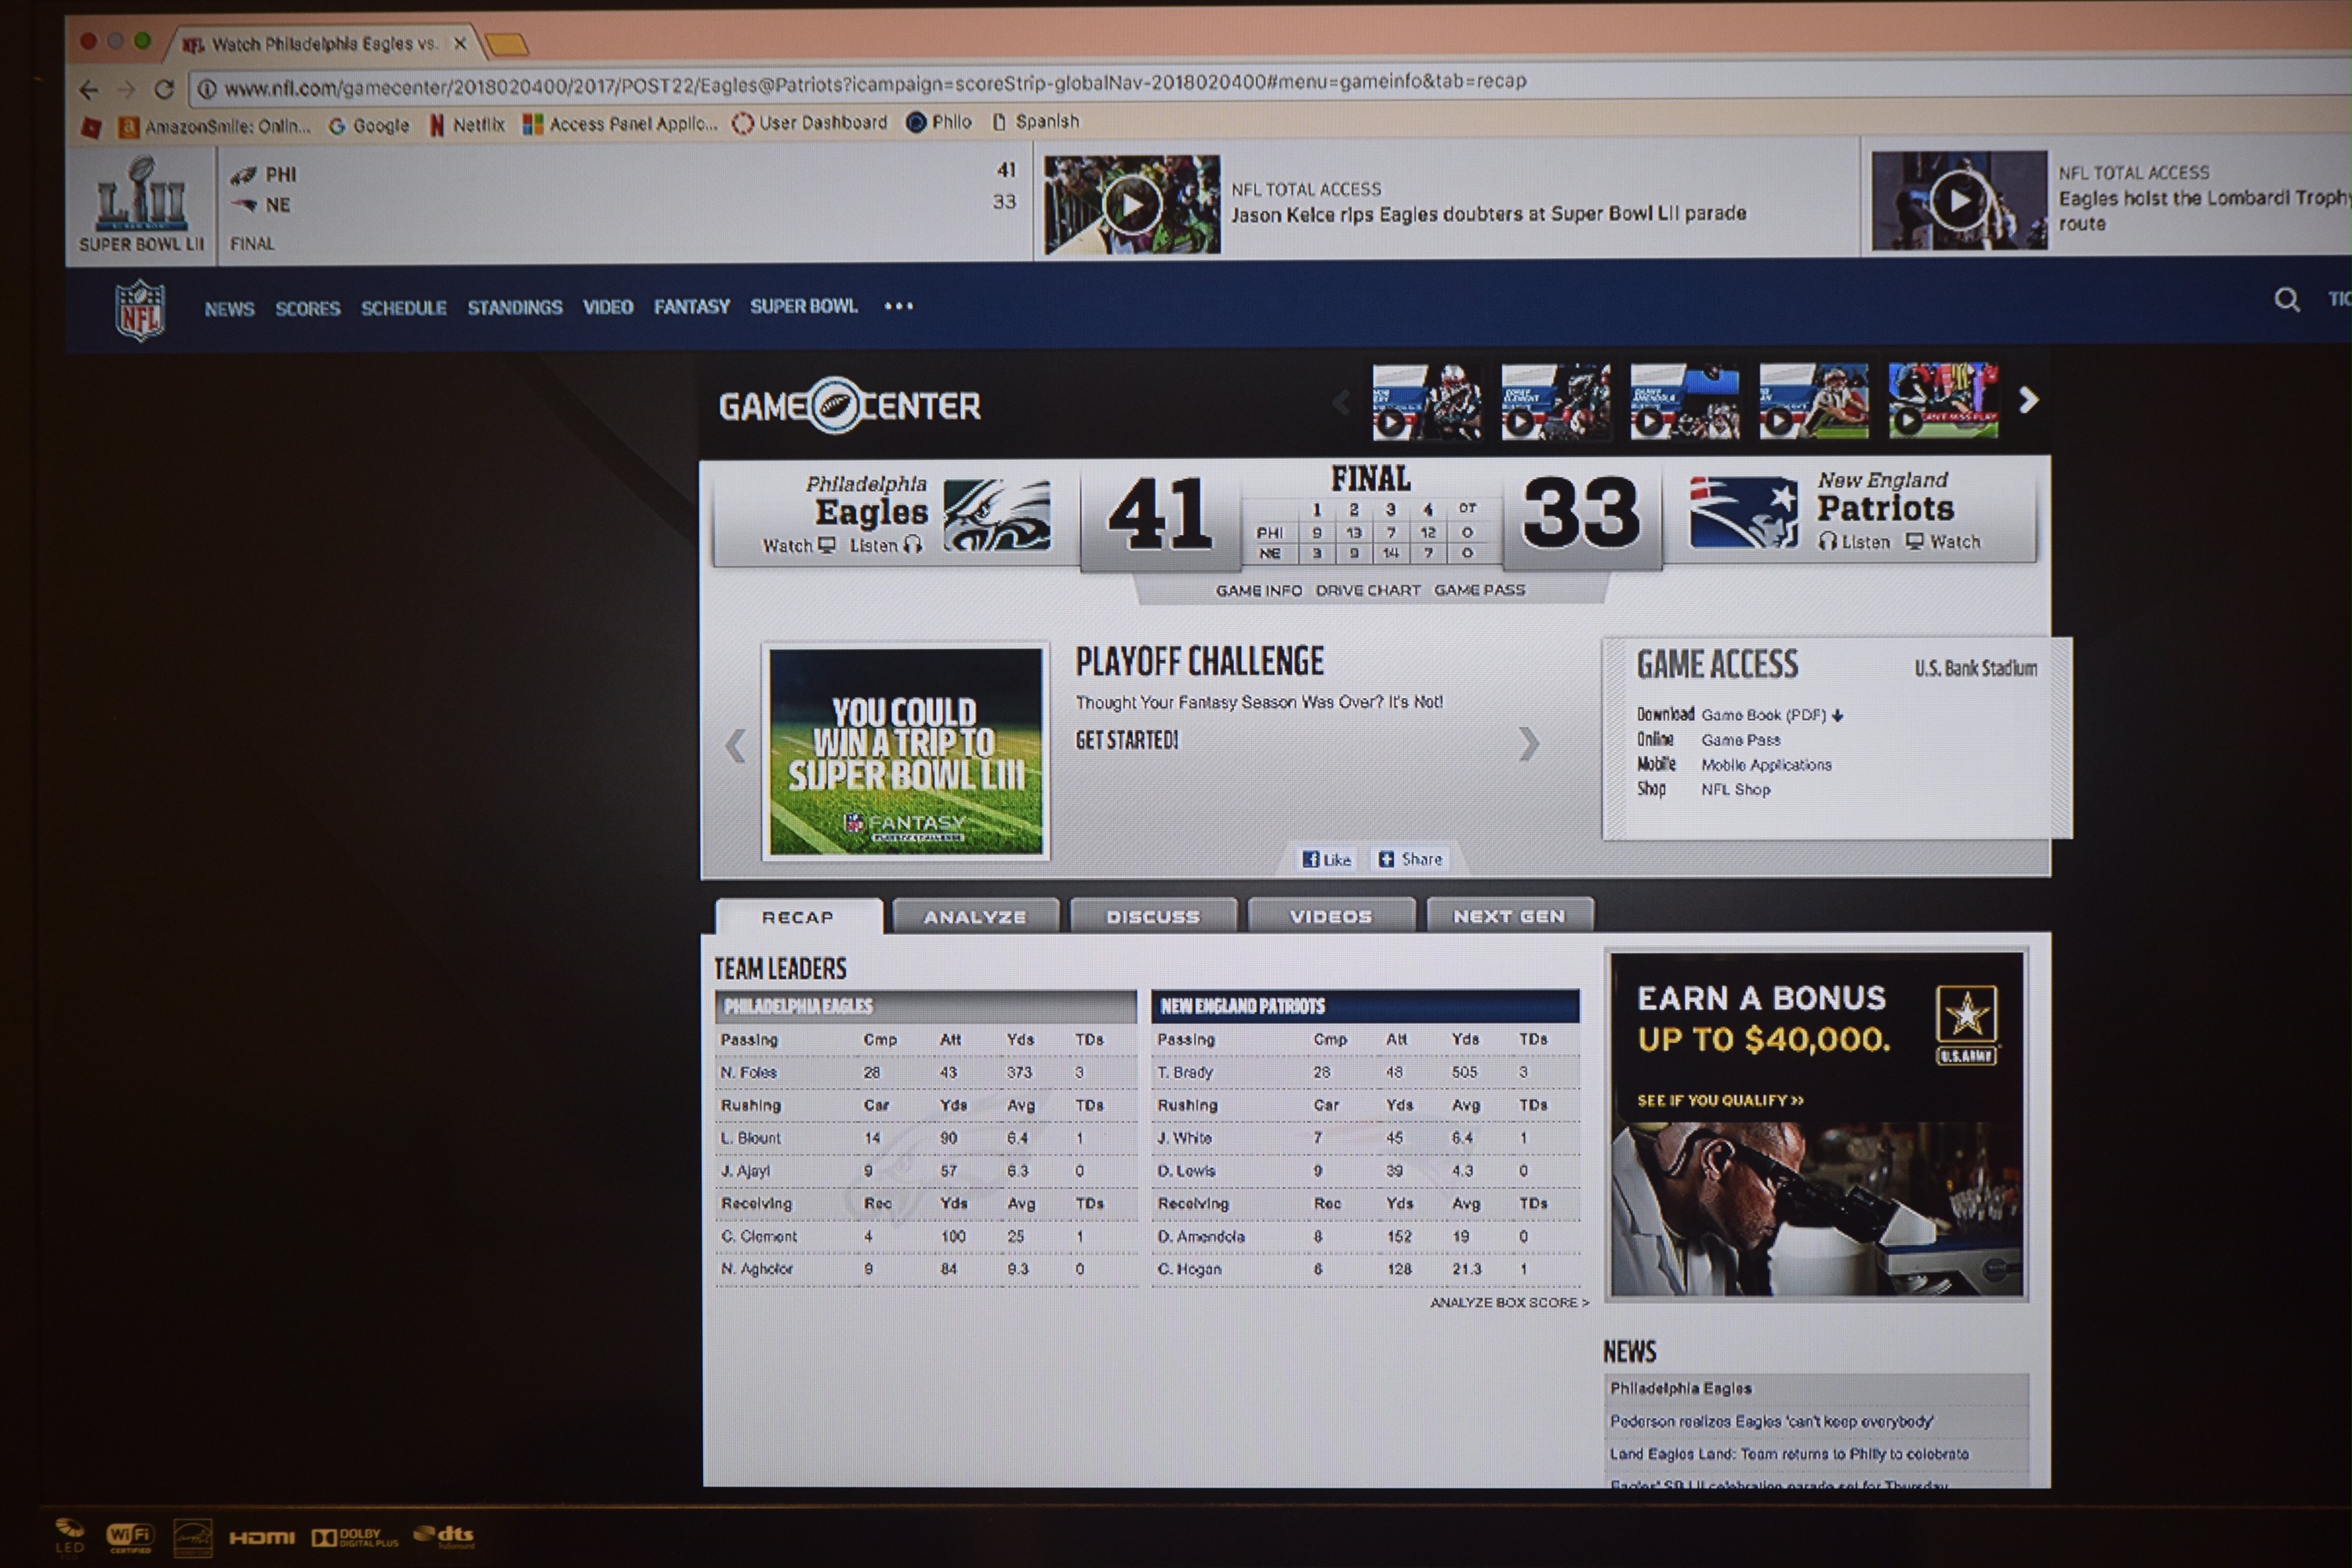Play the Jason Kelce parade video
This screenshot has height=1568, width=2352.
[x=1132, y=205]
